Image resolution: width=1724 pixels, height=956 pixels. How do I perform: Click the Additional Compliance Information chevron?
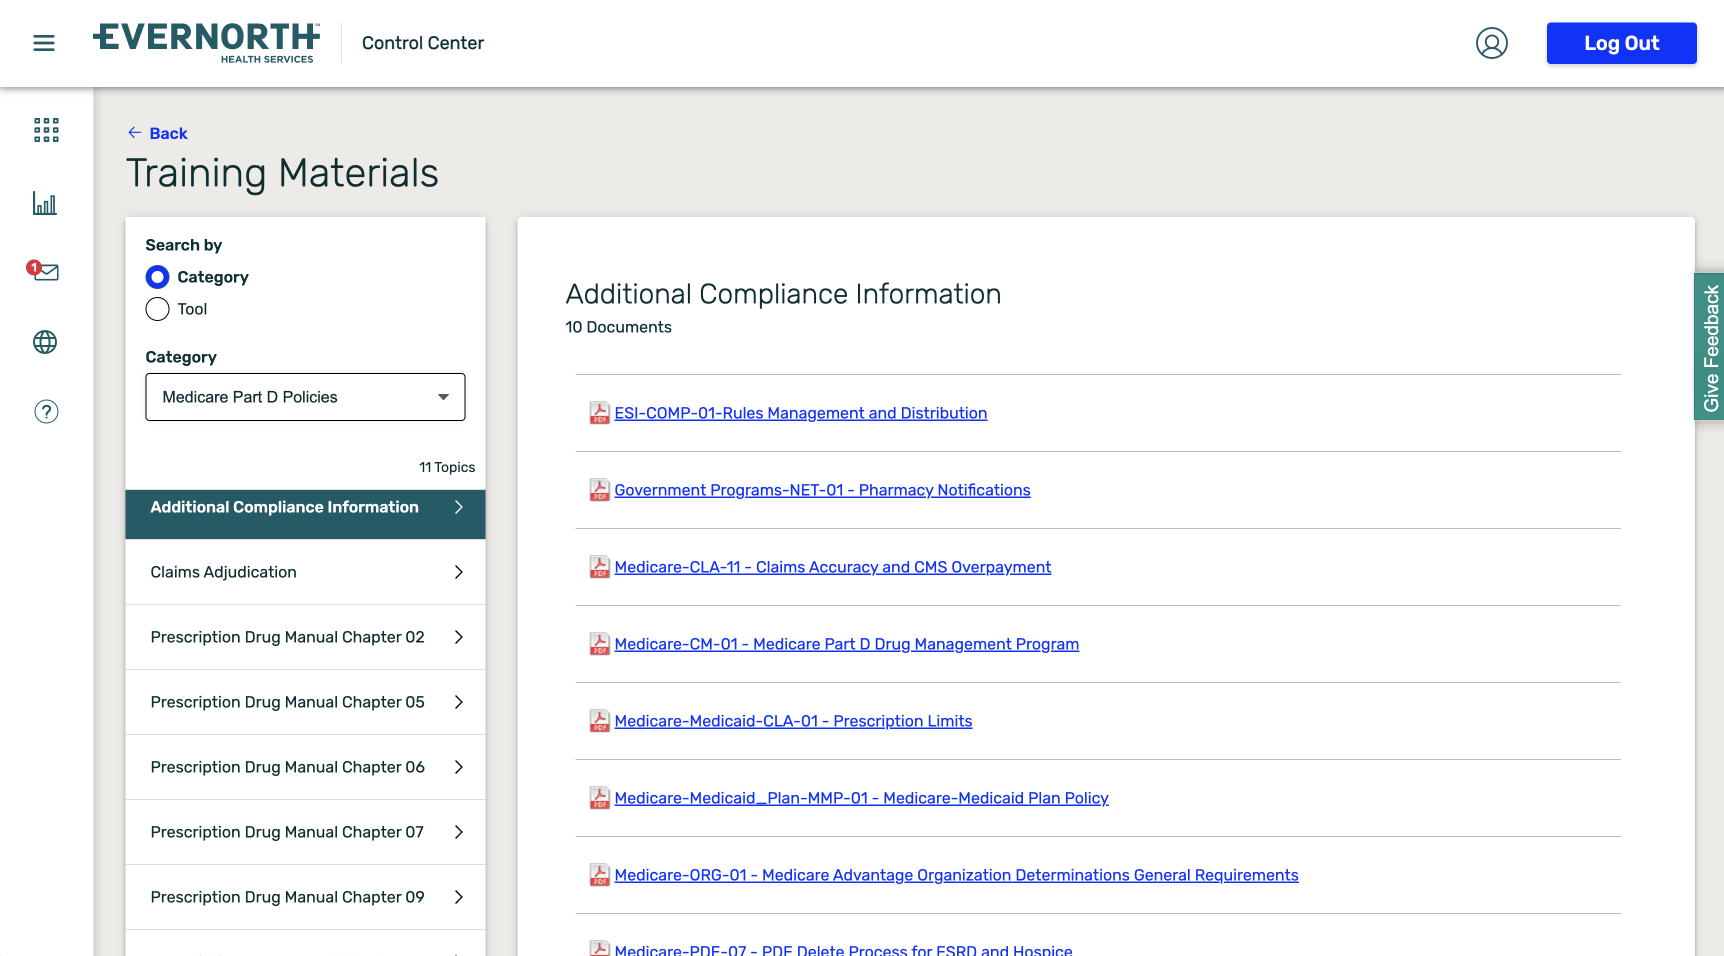459,507
